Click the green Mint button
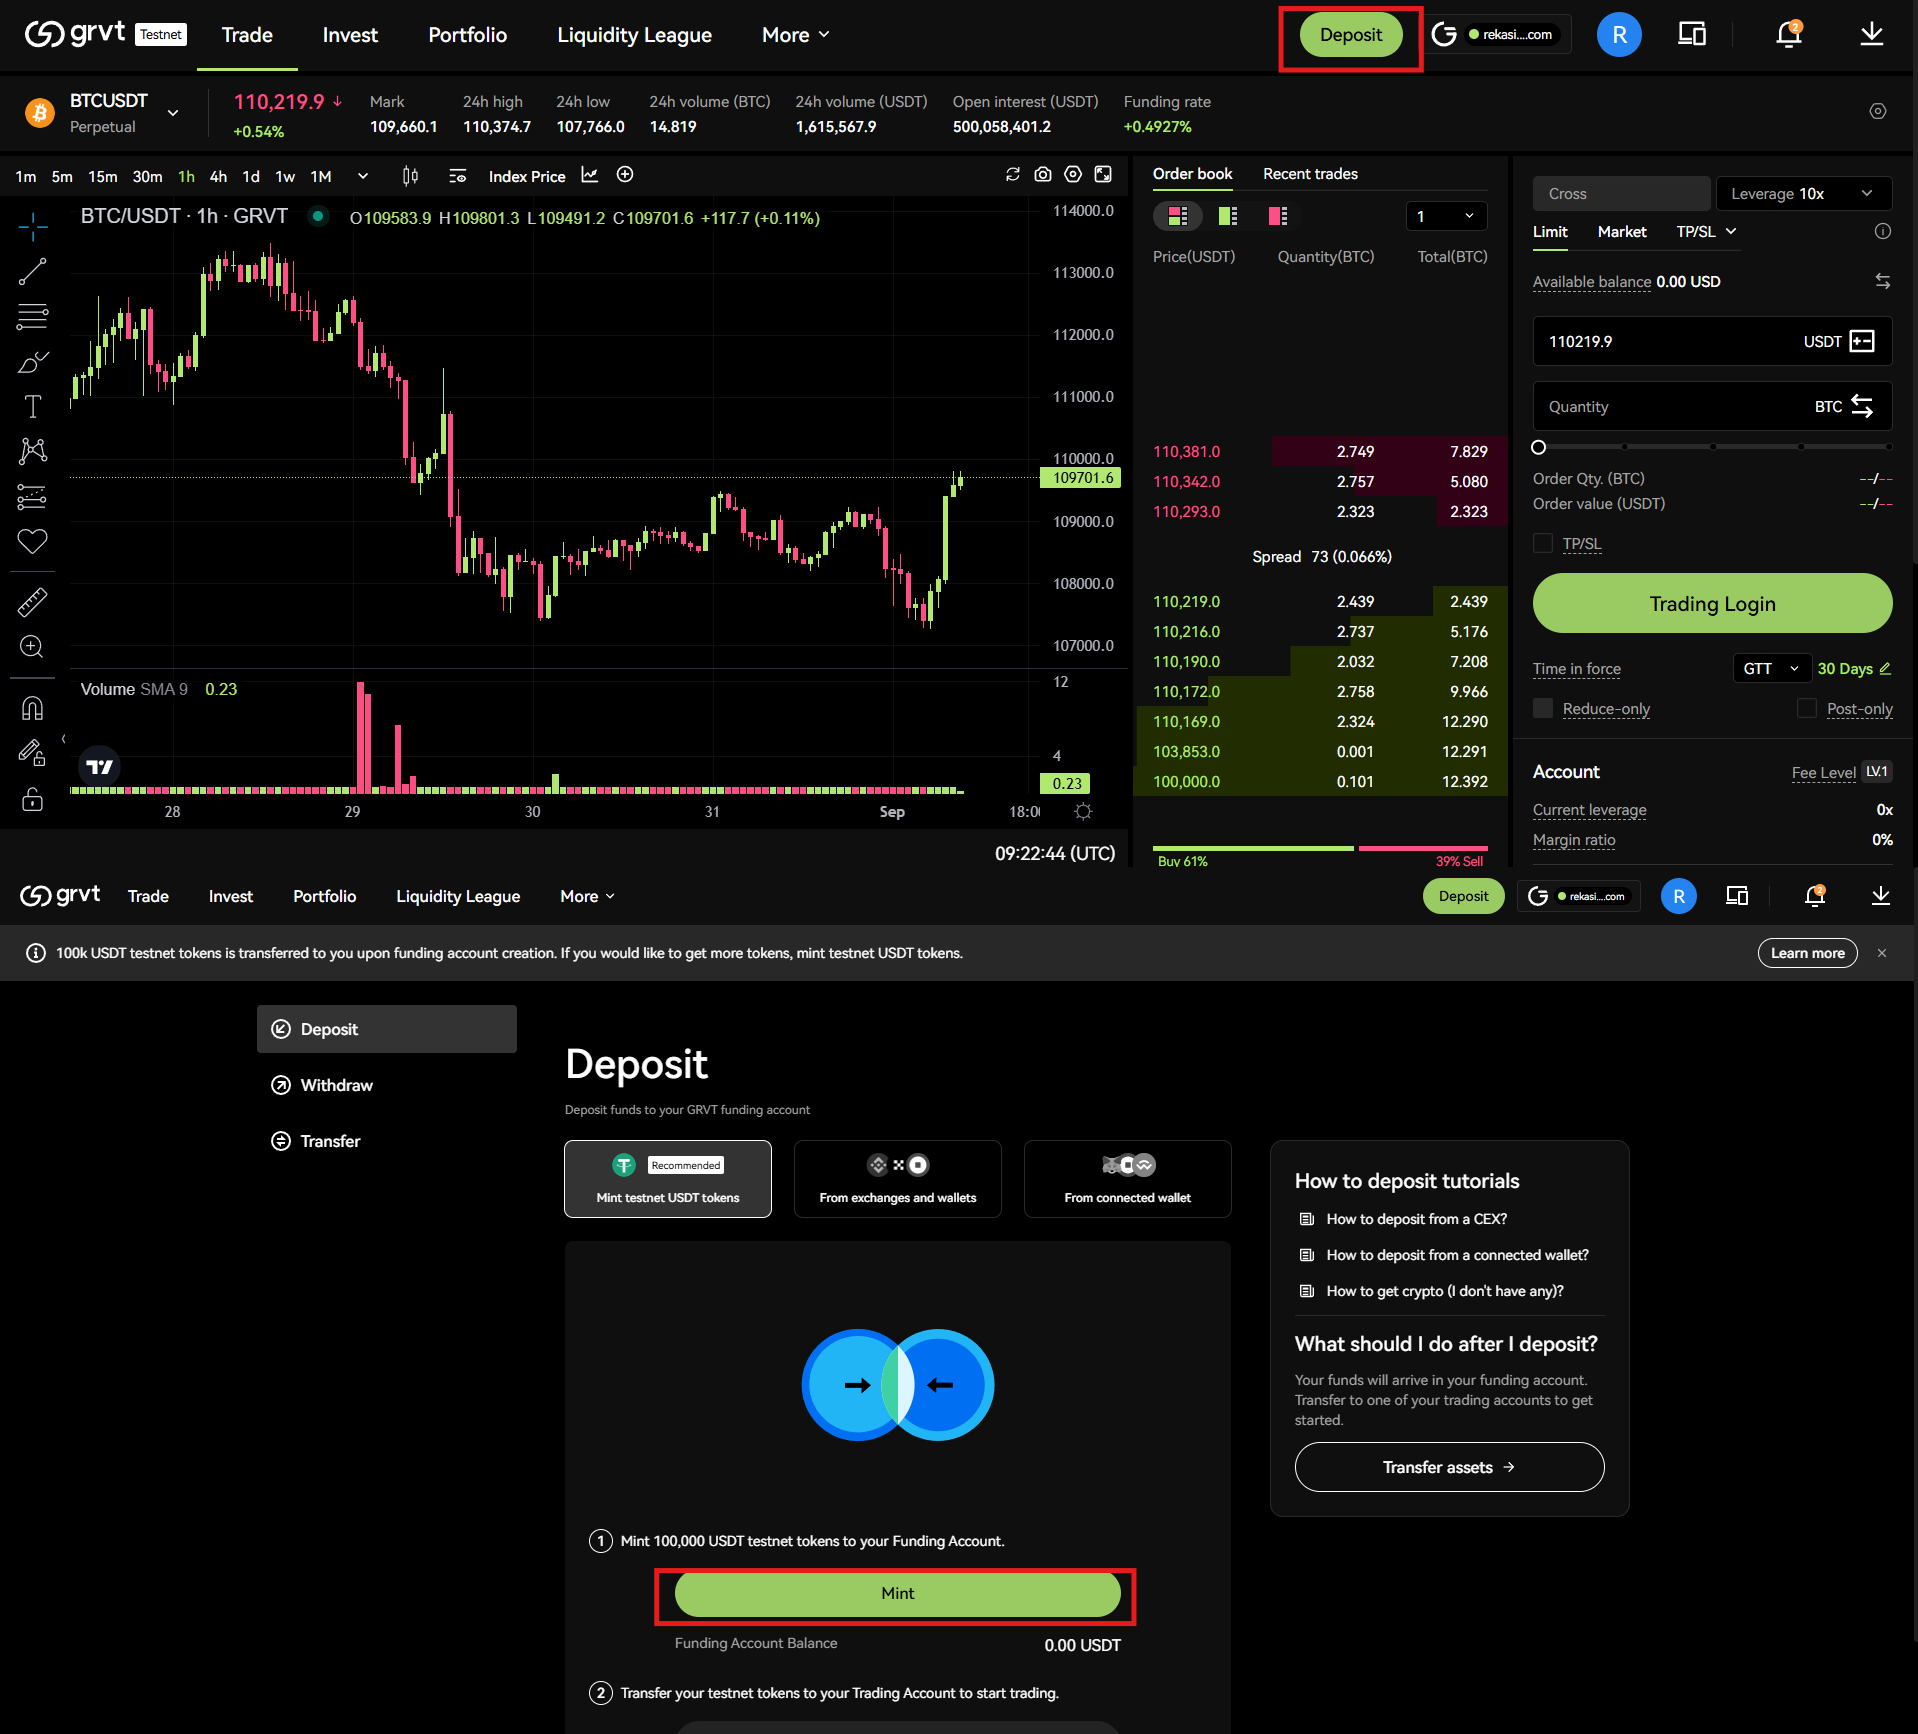The image size is (1918, 1734). pyautogui.click(x=897, y=1593)
